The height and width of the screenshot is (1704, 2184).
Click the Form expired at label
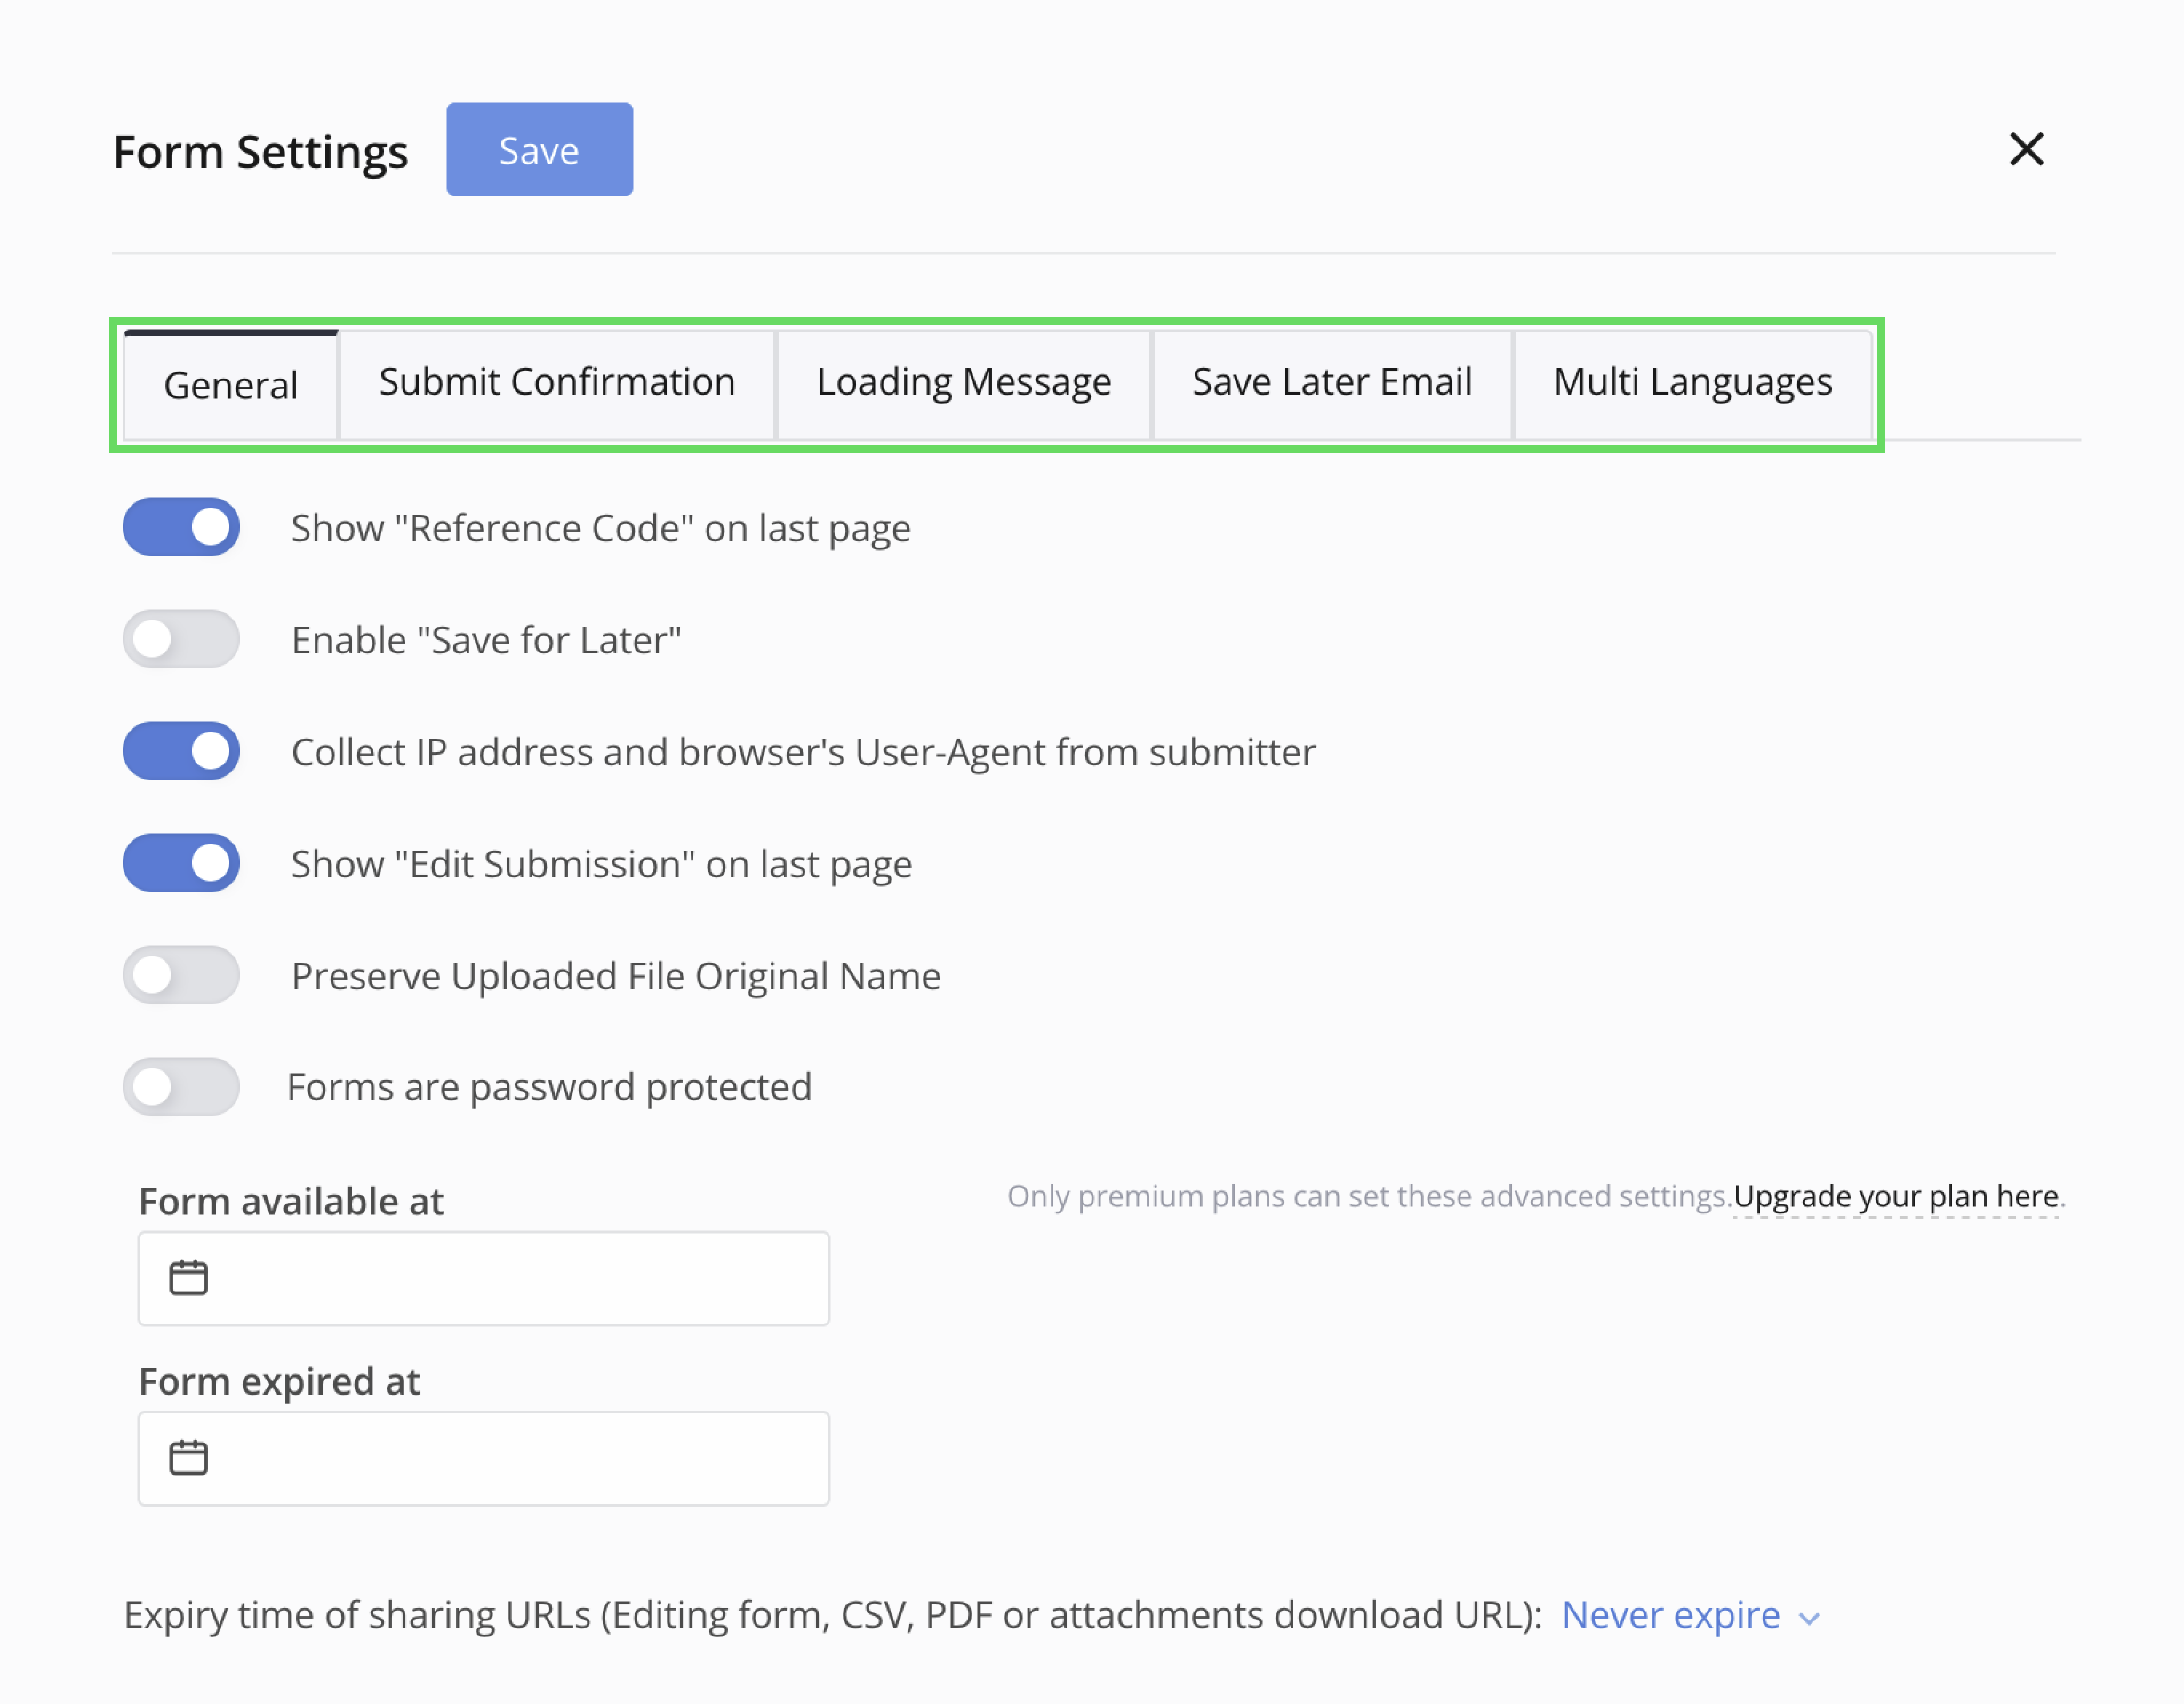point(279,1381)
